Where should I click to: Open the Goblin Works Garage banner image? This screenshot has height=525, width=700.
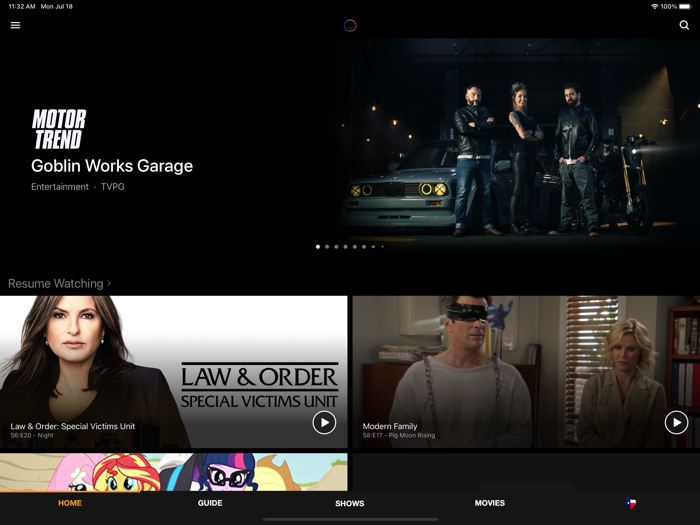point(513,143)
